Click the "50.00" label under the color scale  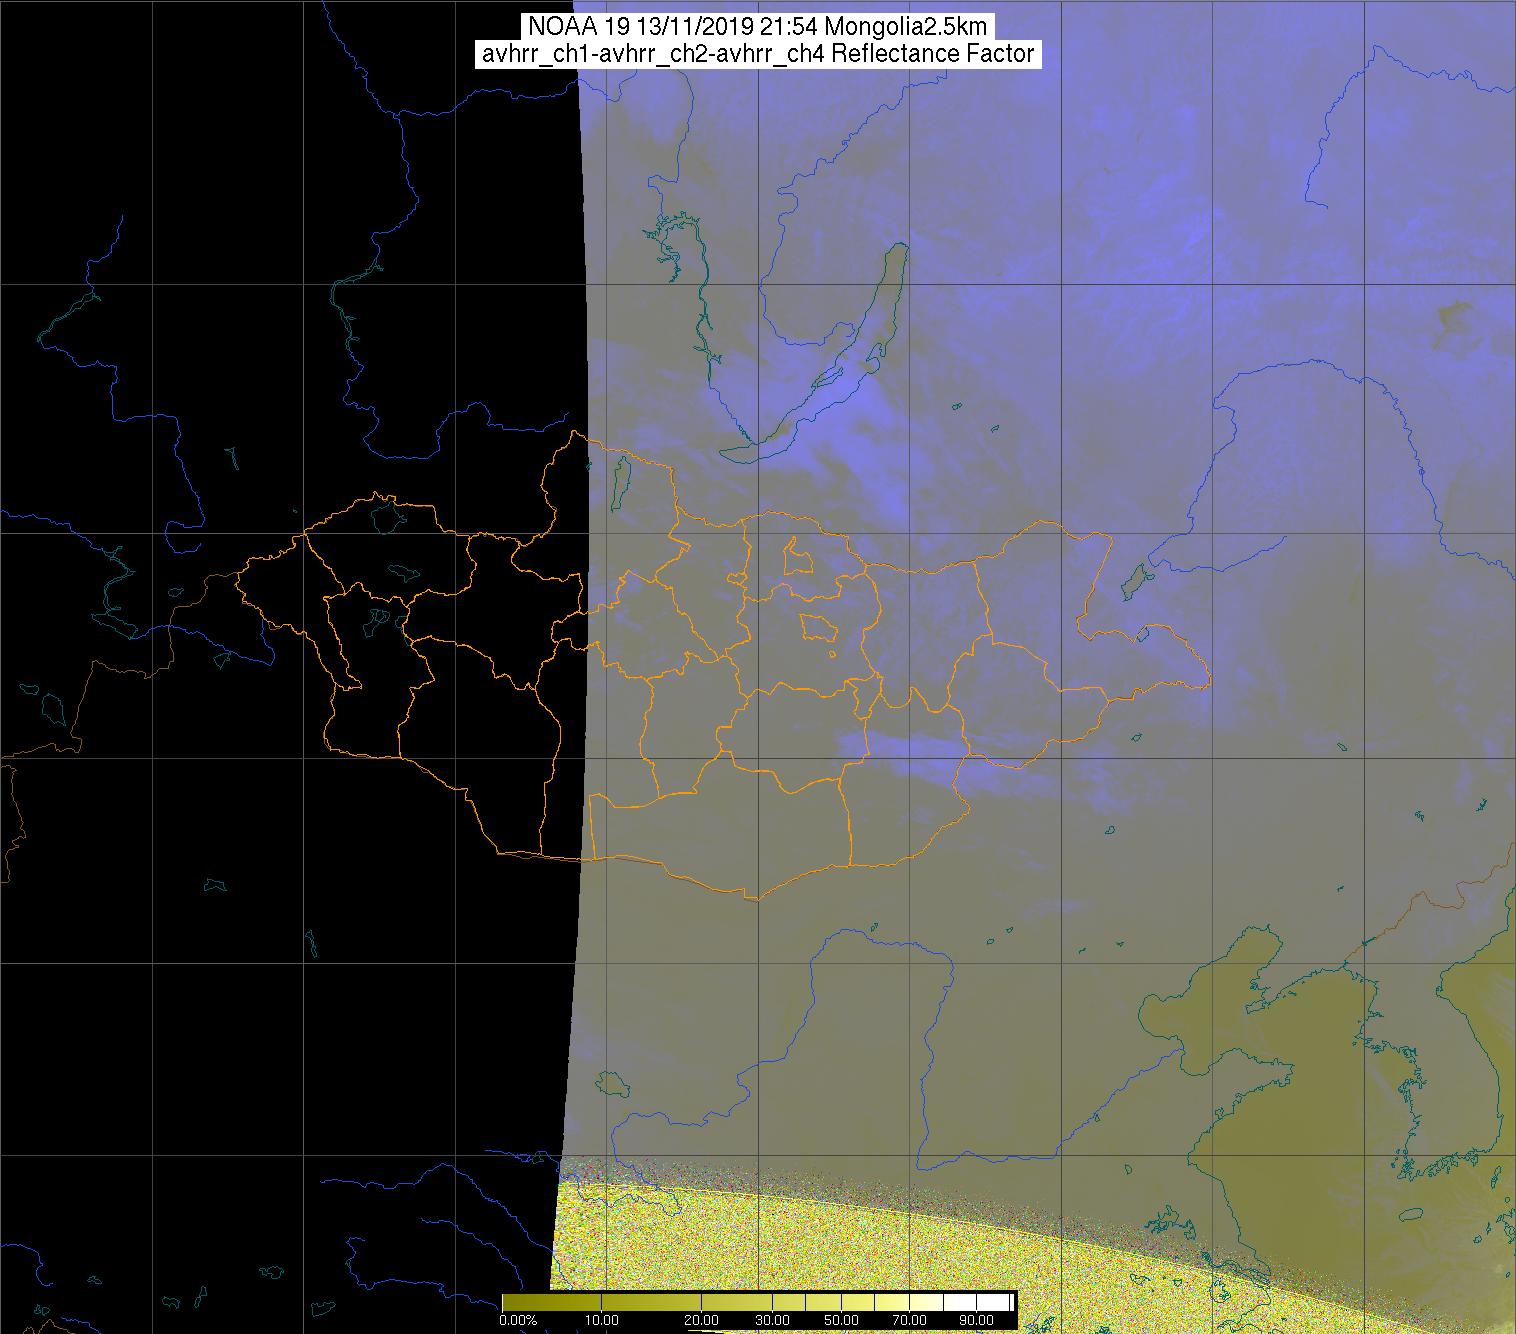[x=842, y=1320]
